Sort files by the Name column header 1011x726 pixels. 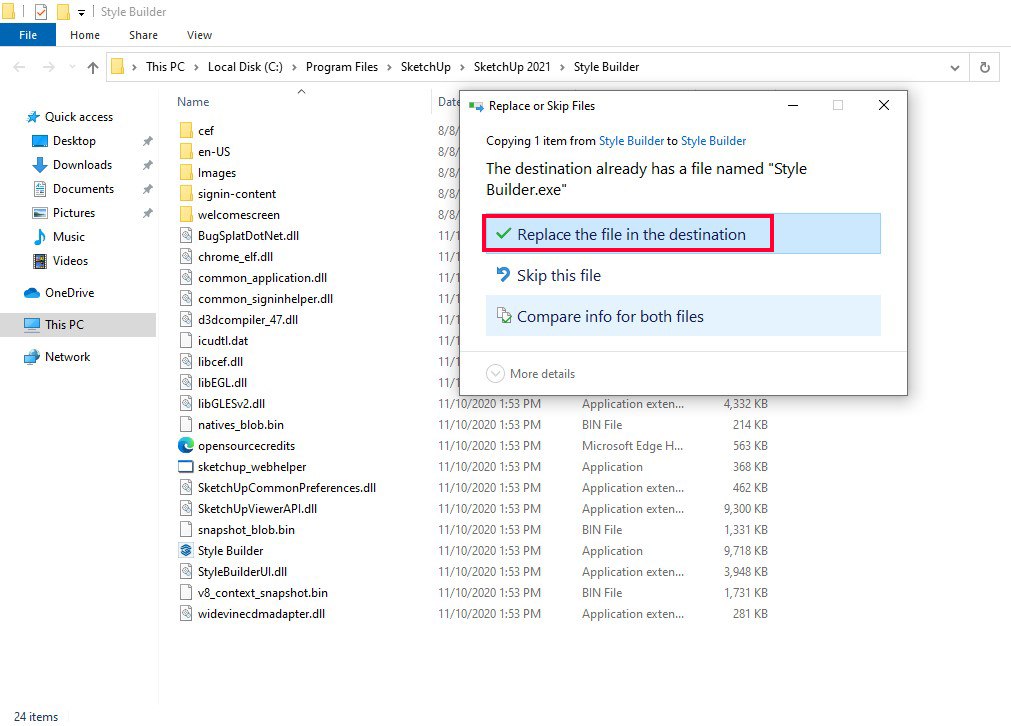[194, 102]
